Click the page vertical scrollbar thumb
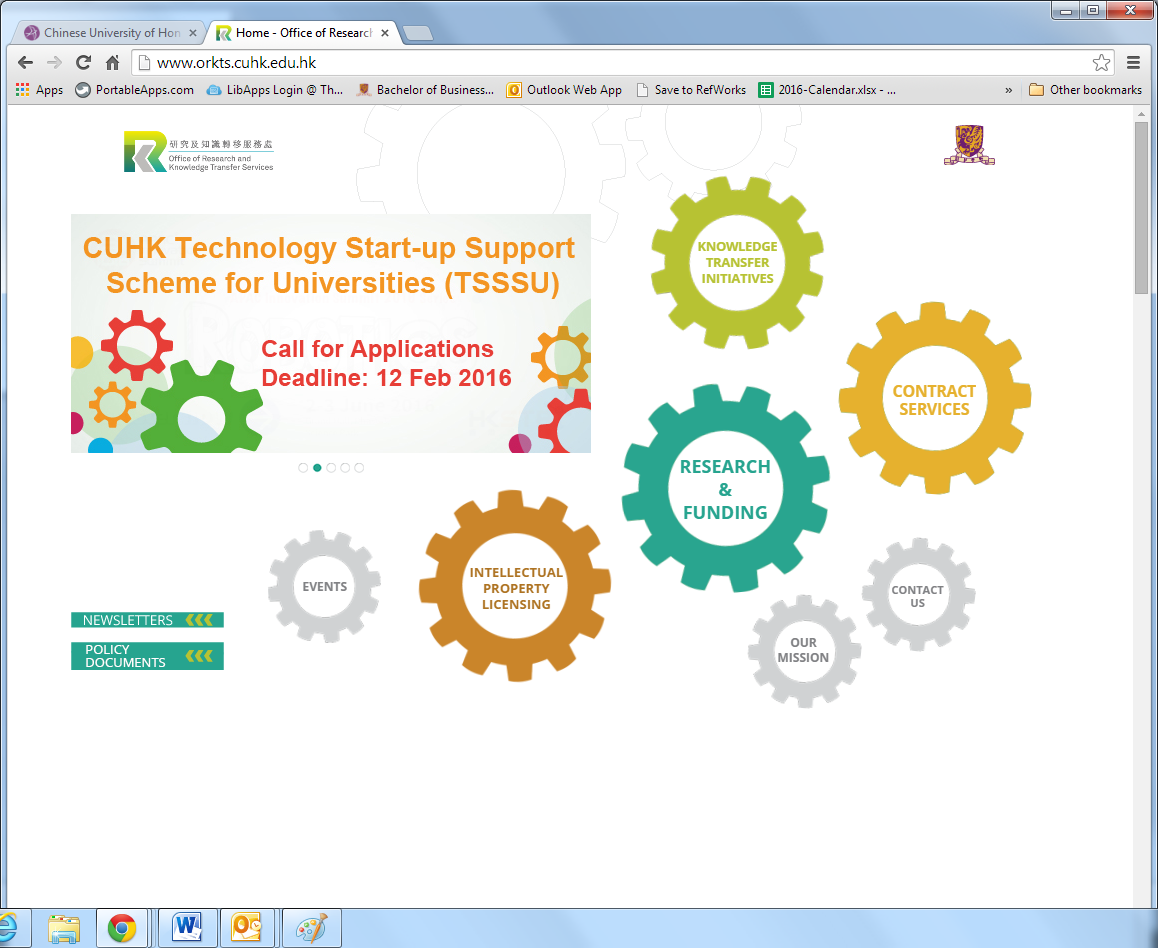The width and height of the screenshot is (1158, 948). [x=1141, y=208]
